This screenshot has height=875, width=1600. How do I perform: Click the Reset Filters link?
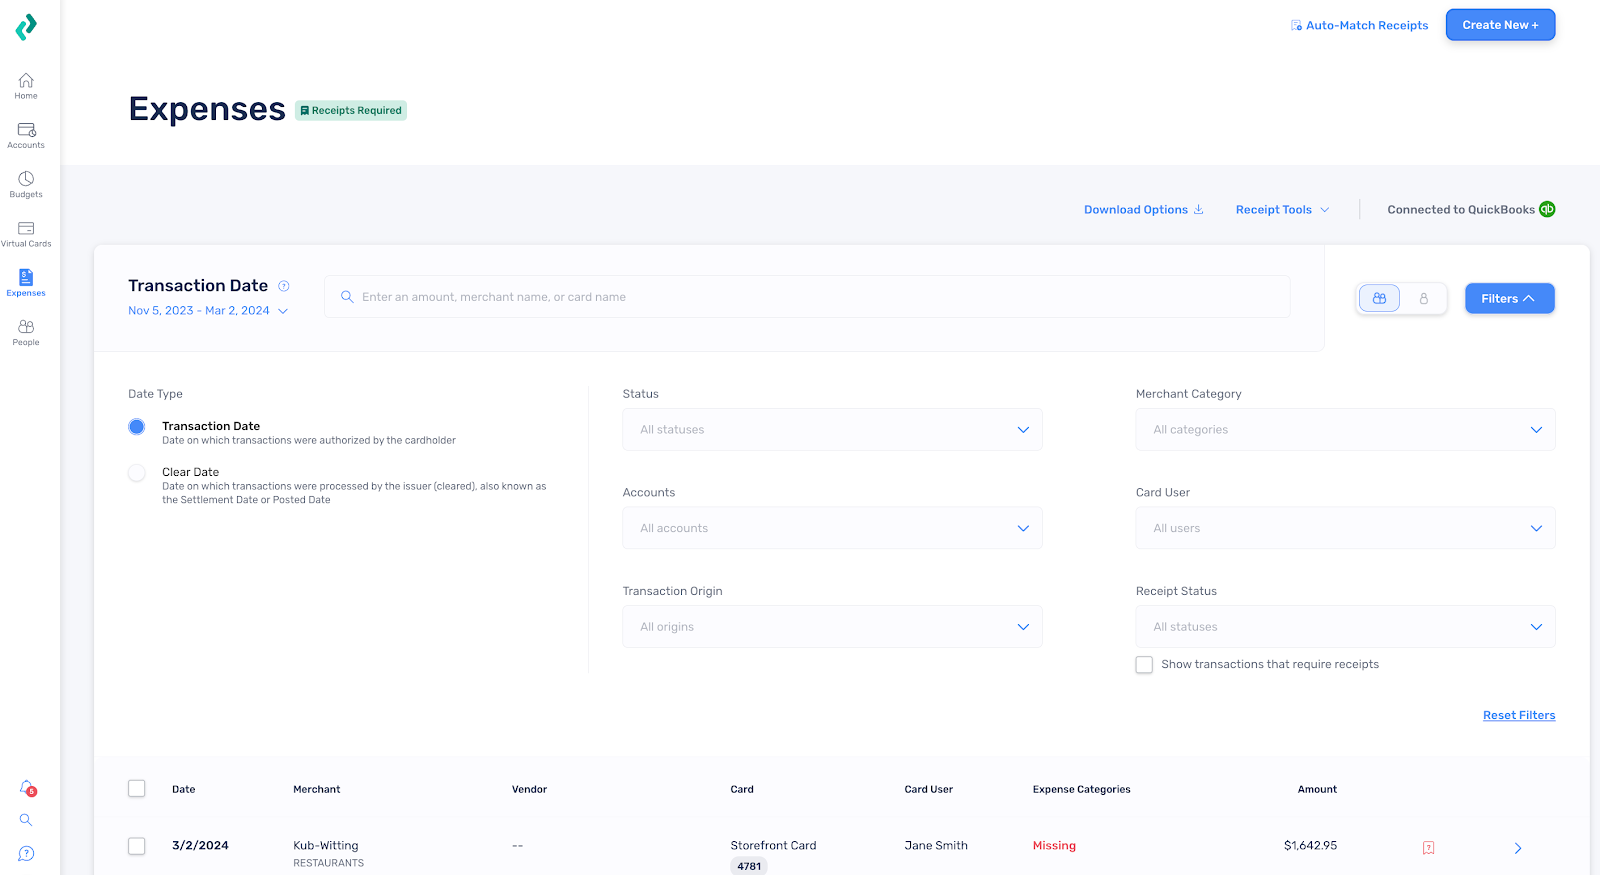click(1519, 715)
